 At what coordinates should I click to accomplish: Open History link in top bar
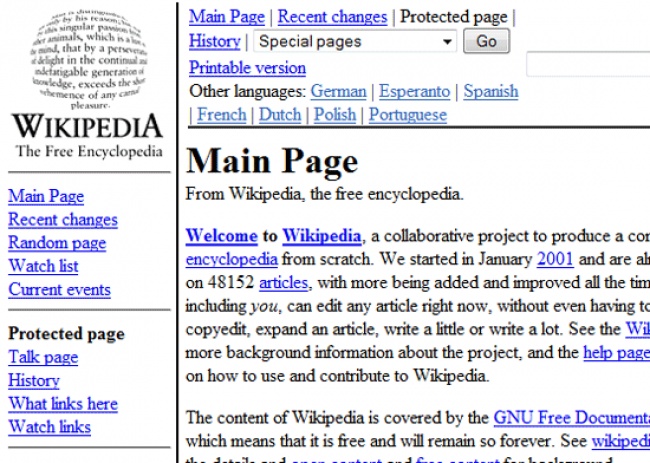pos(214,42)
